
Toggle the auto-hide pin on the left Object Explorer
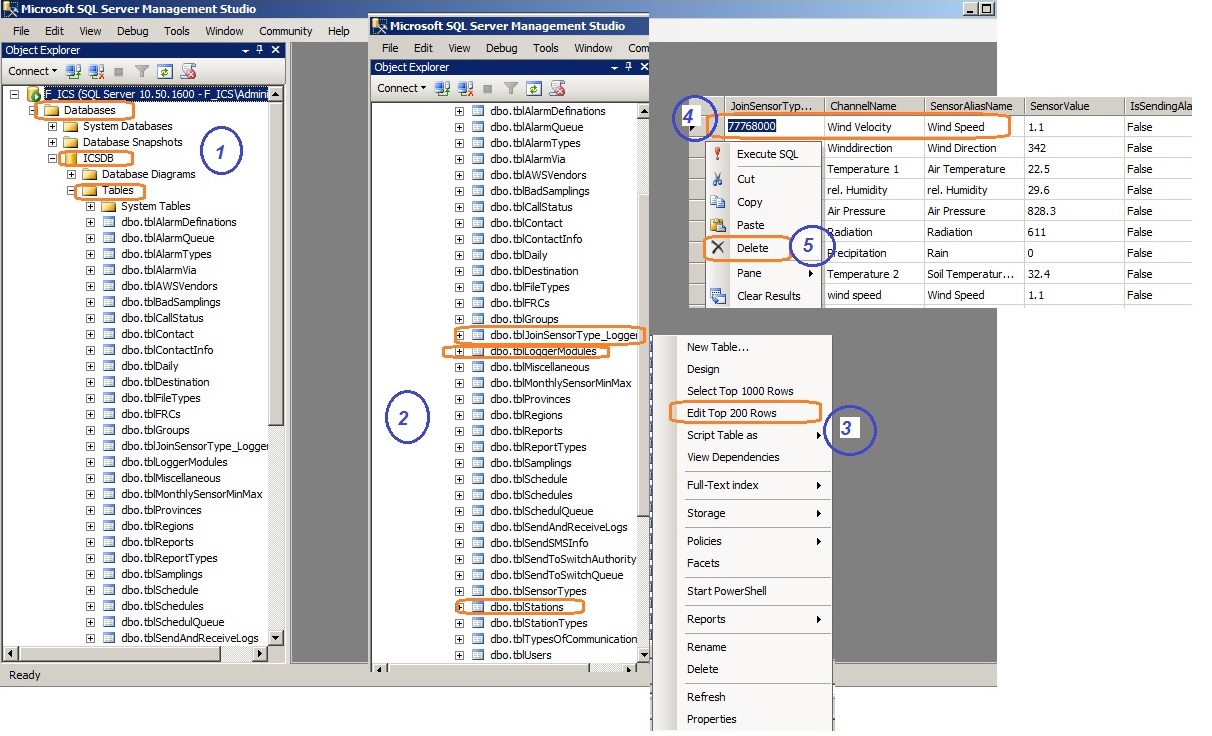coord(260,50)
